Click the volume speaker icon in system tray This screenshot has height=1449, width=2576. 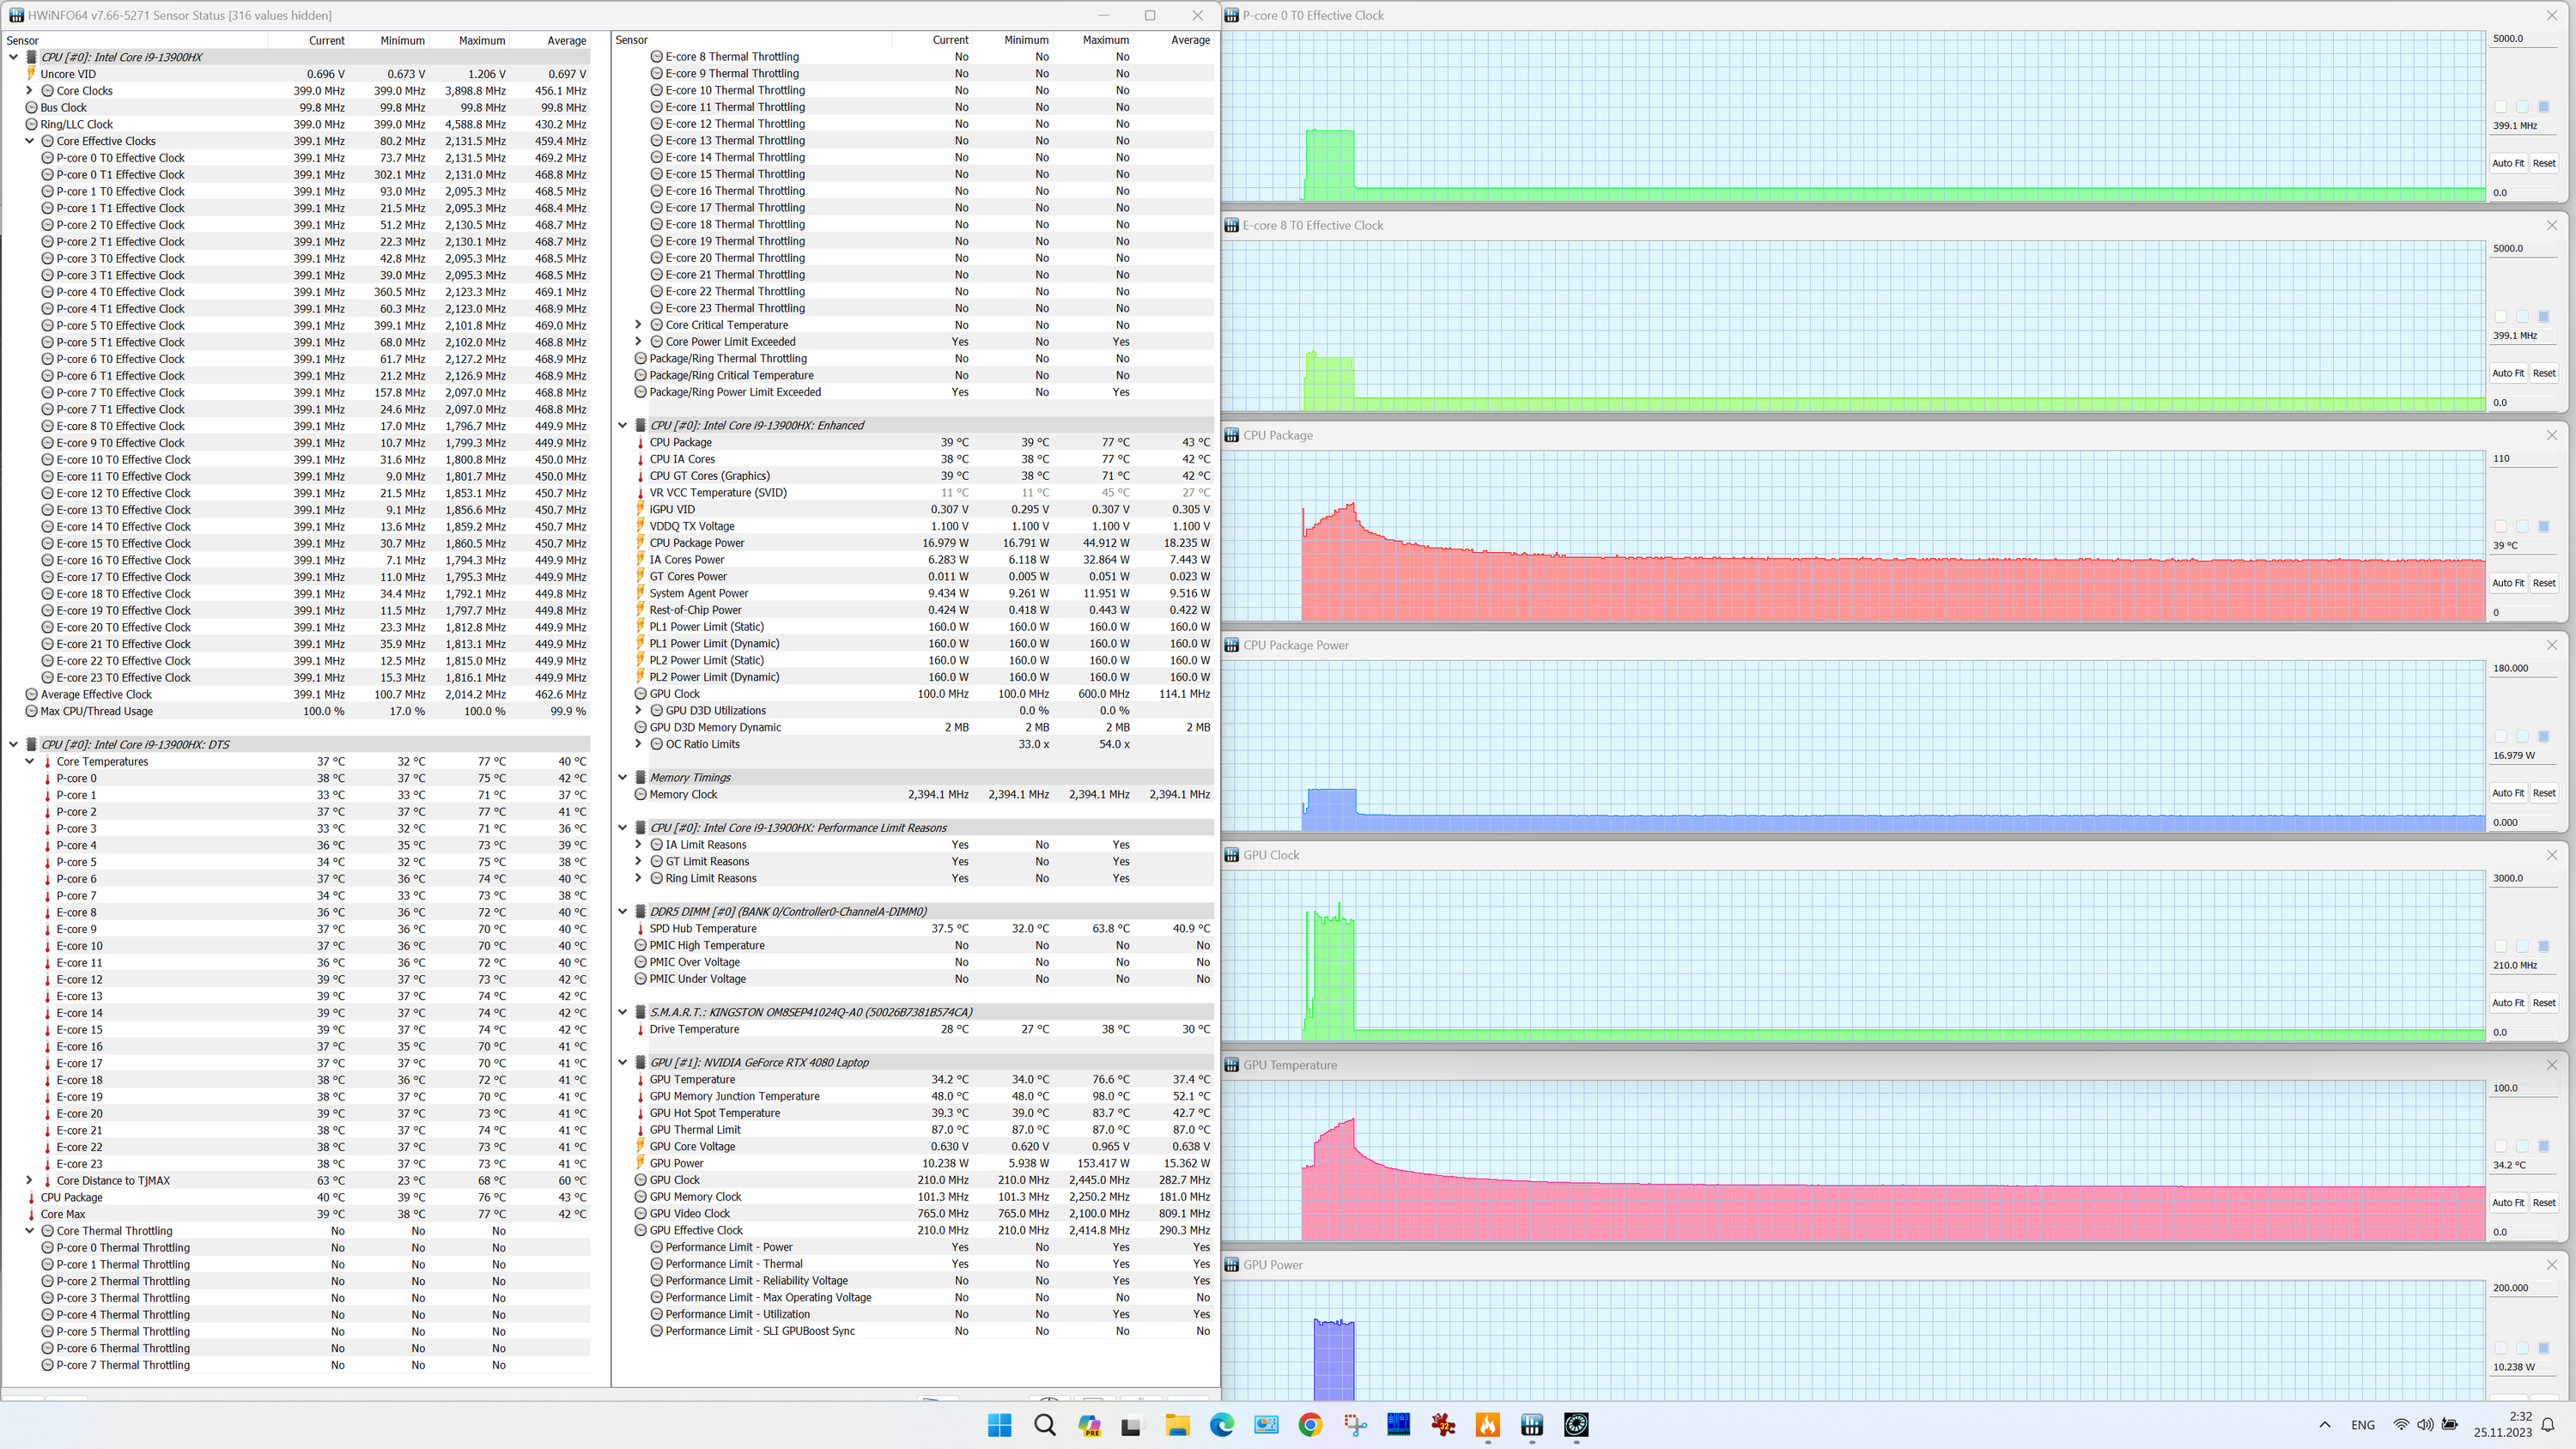click(x=2425, y=1425)
